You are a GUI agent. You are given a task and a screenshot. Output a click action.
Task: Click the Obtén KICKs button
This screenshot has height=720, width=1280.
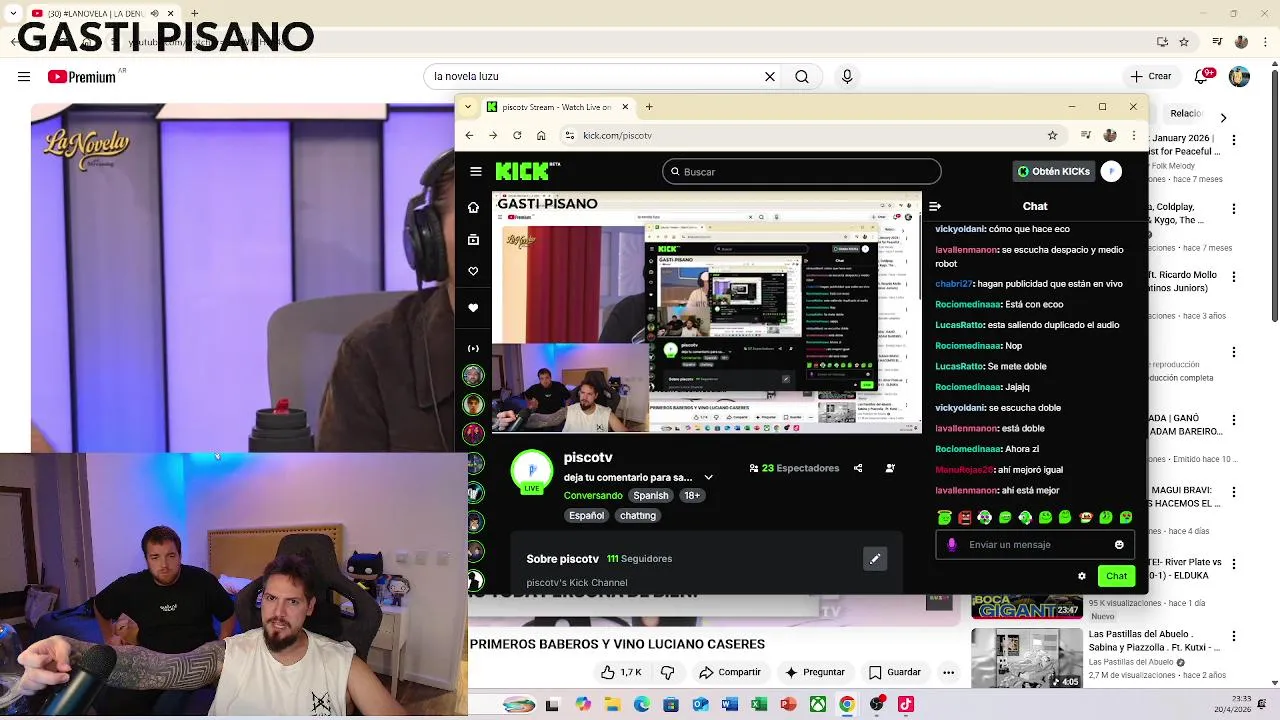pyautogui.click(x=1054, y=172)
